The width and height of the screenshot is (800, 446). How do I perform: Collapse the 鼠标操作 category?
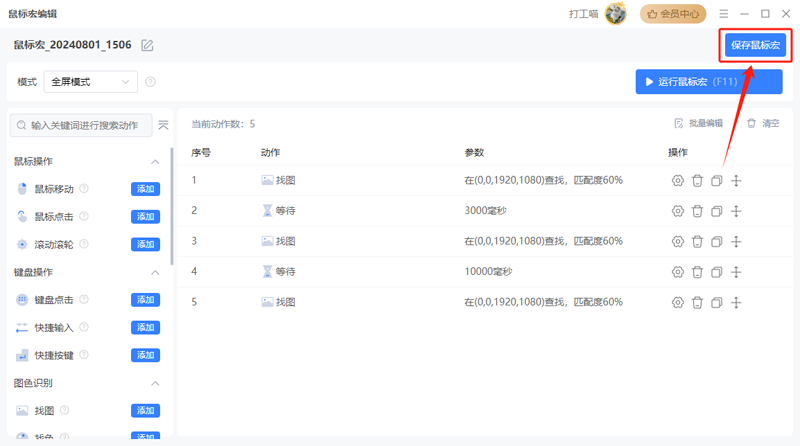(155, 162)
